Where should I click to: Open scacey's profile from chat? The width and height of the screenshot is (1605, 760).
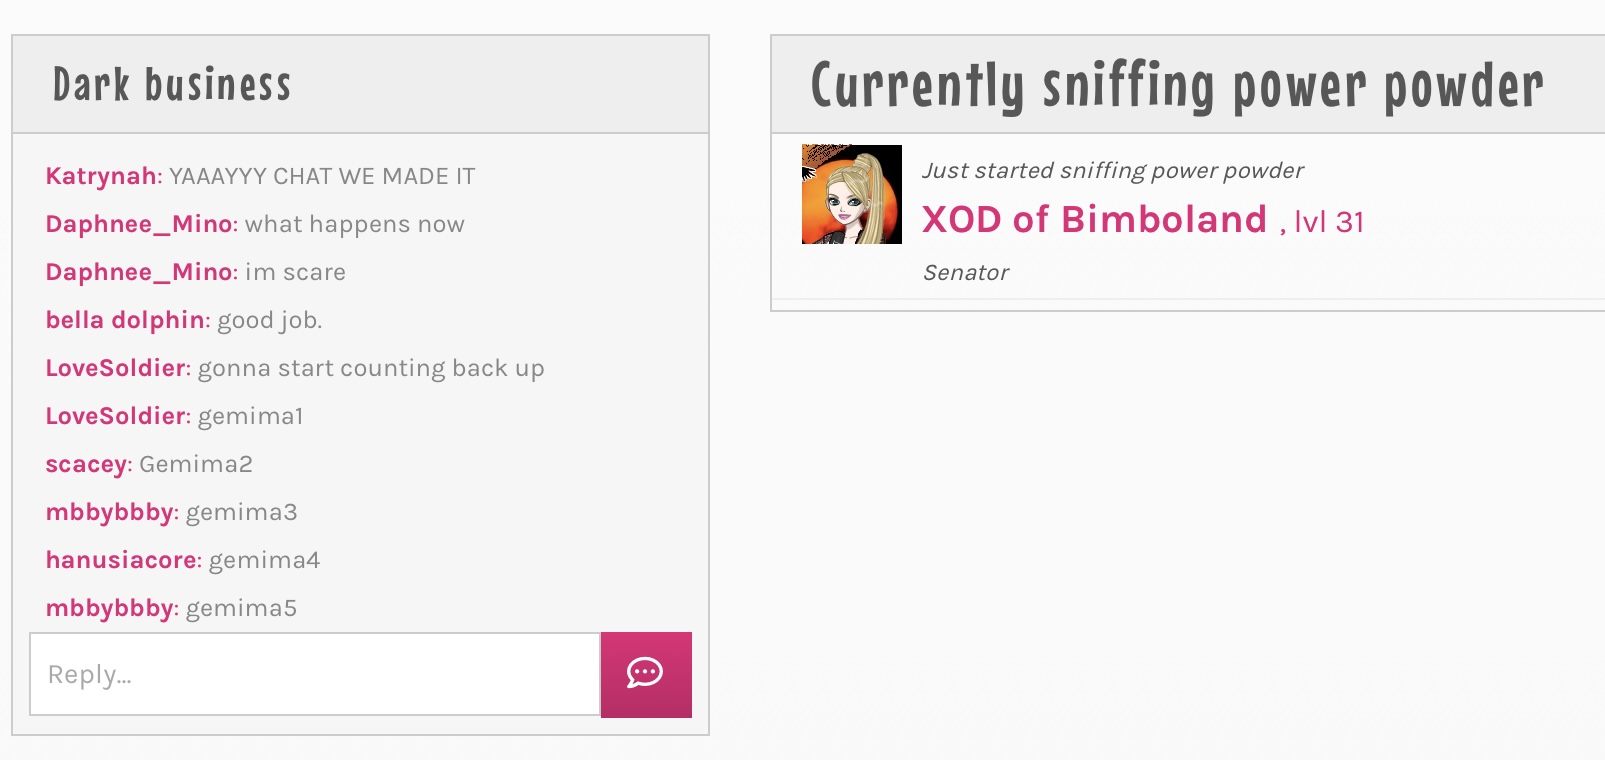[x=86, y=464]
